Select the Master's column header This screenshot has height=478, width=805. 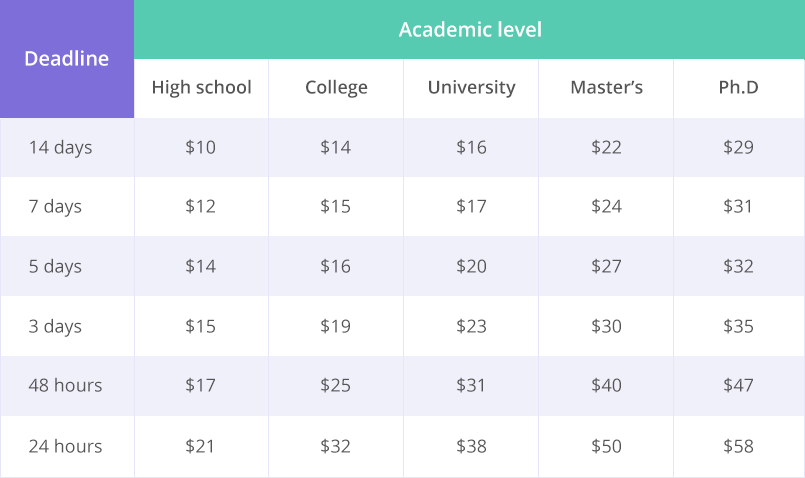pos(606,88)
